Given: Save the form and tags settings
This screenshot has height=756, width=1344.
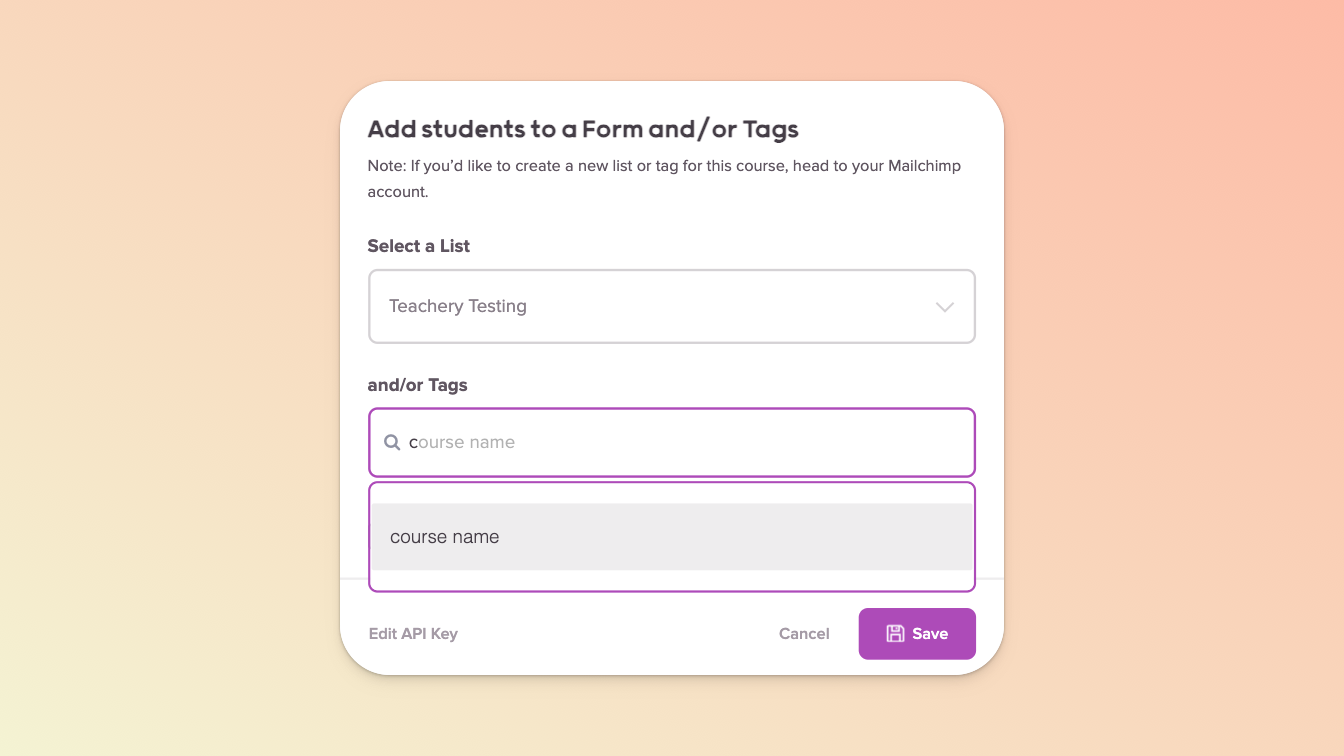Looking at the screenshot, I should click(x=916, y=634).
